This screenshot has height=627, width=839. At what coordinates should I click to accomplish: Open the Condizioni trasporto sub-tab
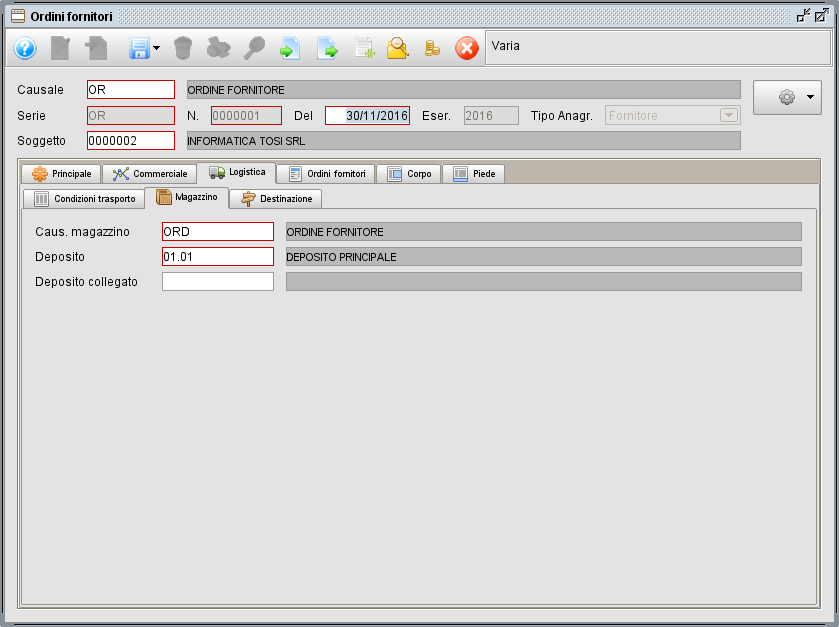84,199
